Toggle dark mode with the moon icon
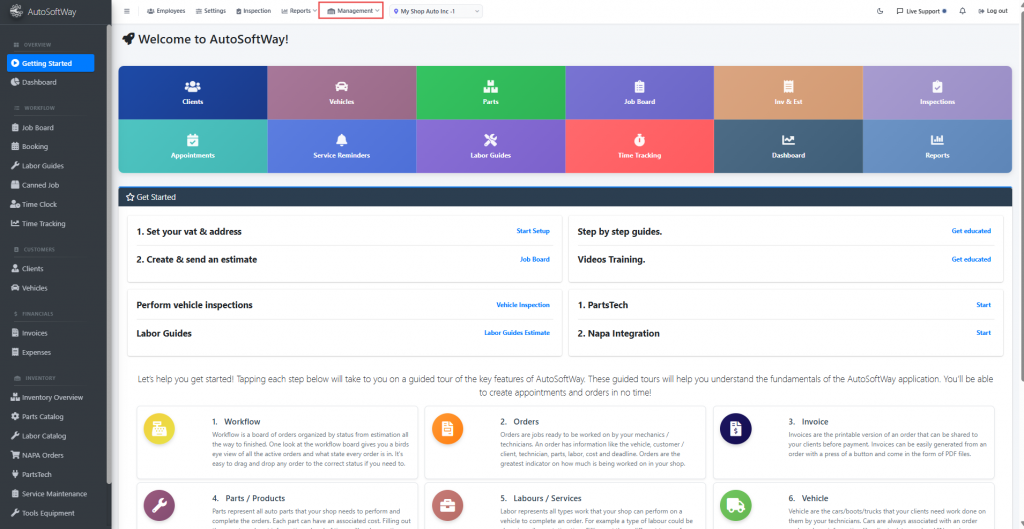 coord(879,11)
